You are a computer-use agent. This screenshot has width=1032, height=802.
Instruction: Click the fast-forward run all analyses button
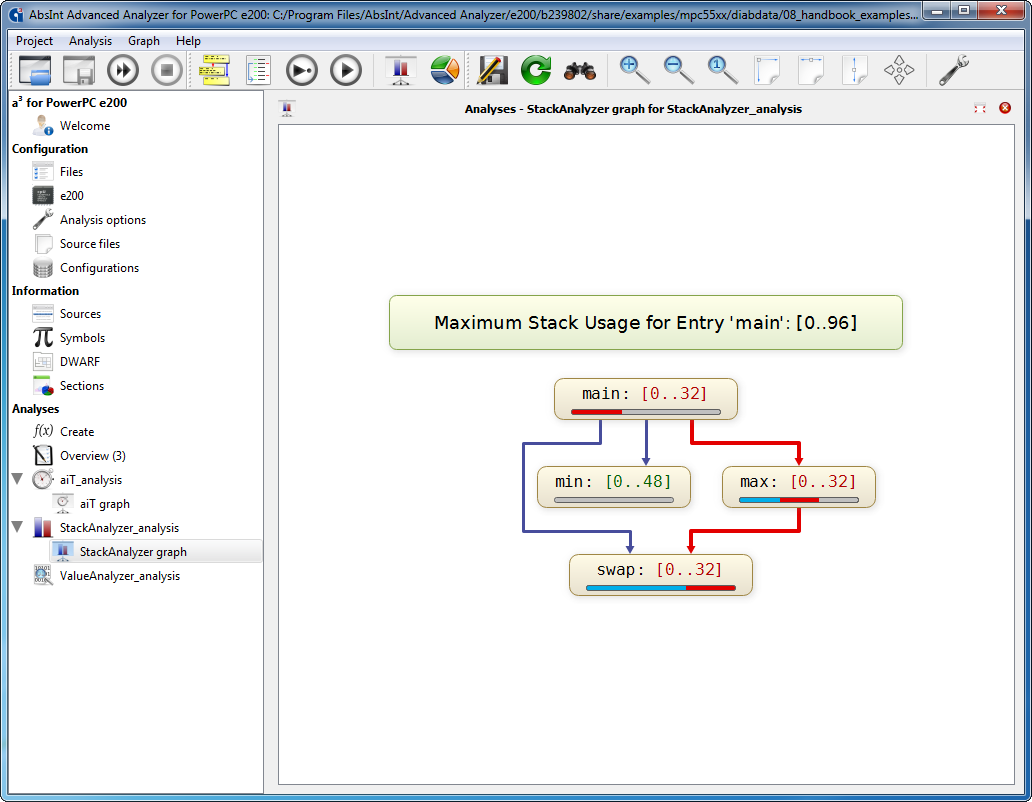[x=123, y=70]
